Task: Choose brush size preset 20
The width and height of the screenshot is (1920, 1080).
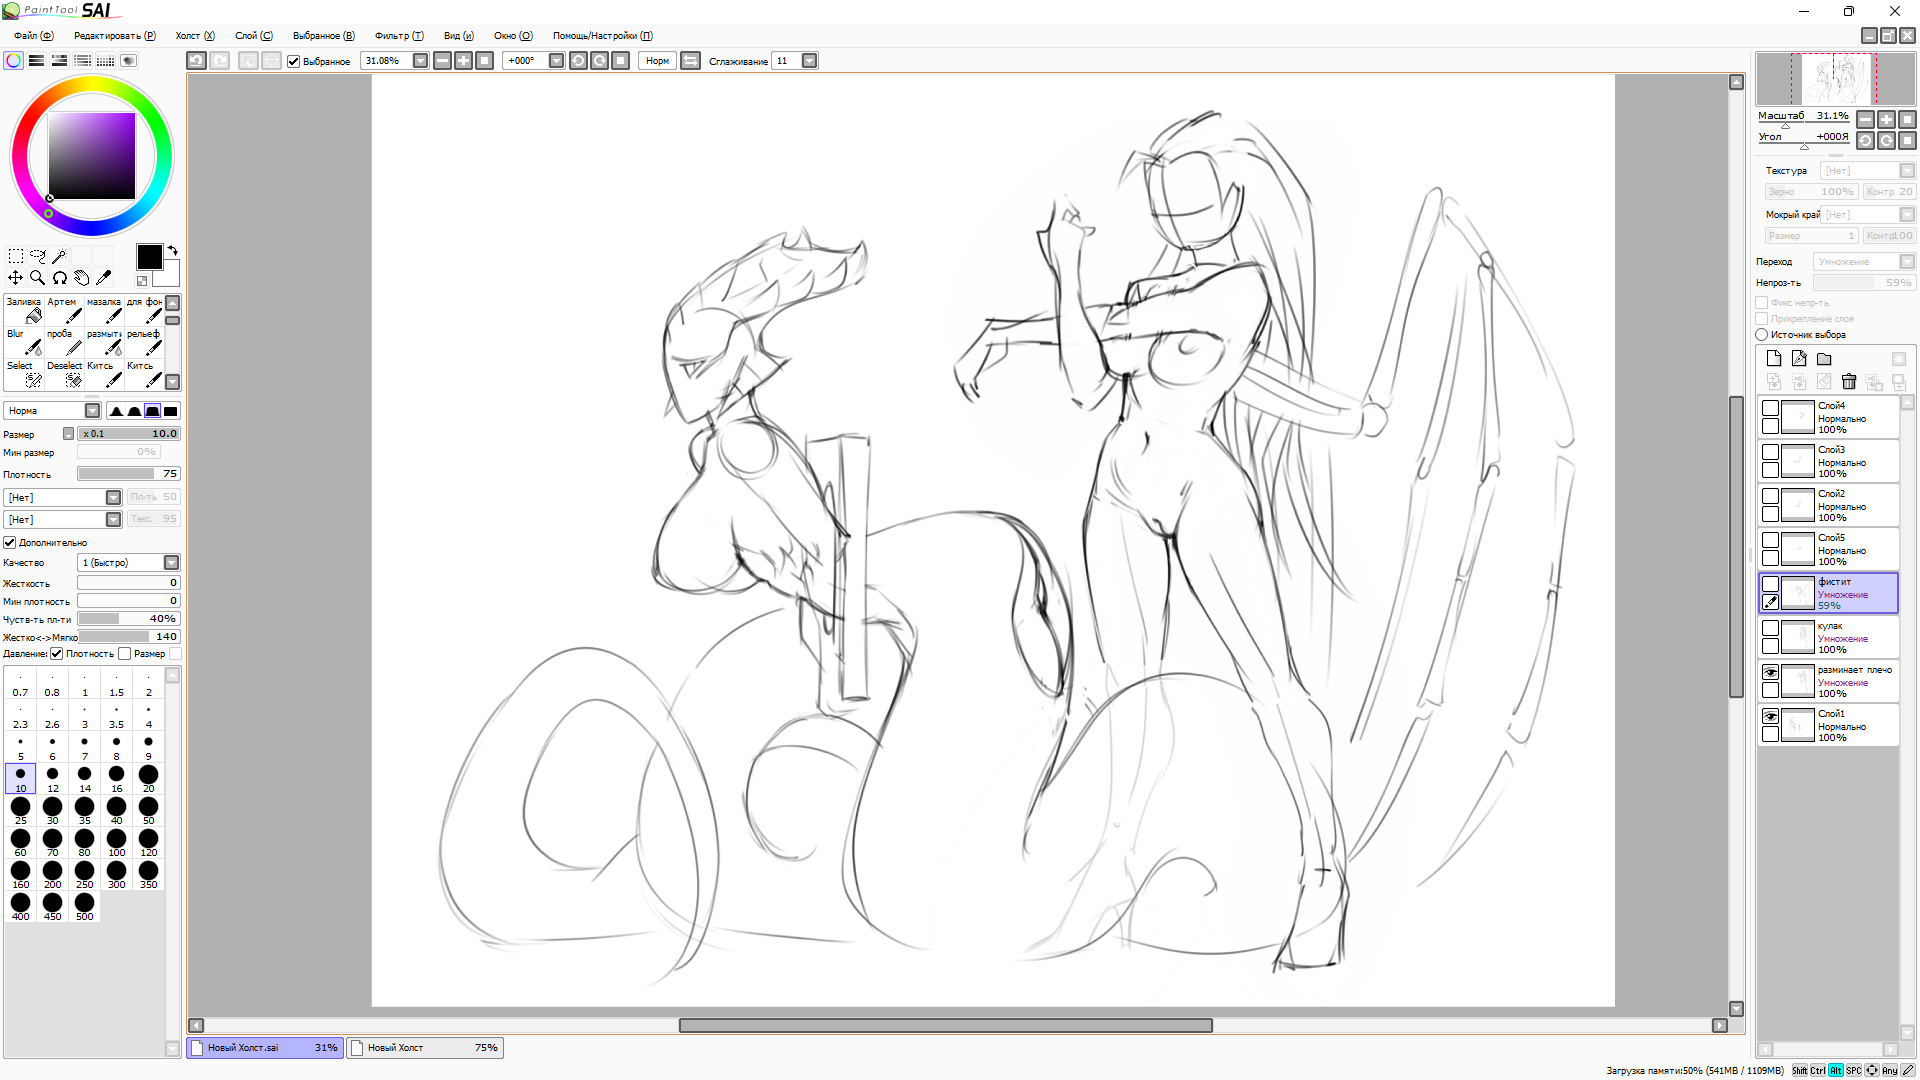Action: click(149, 778)
